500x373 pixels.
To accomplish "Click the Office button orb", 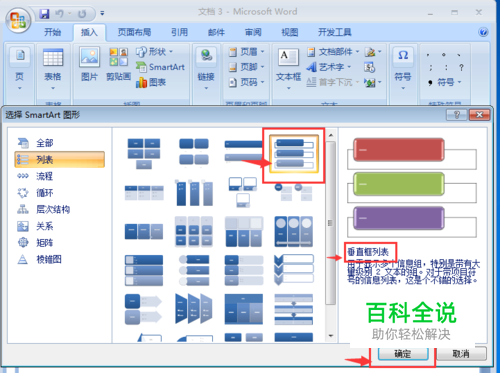I will coord(18,20).
